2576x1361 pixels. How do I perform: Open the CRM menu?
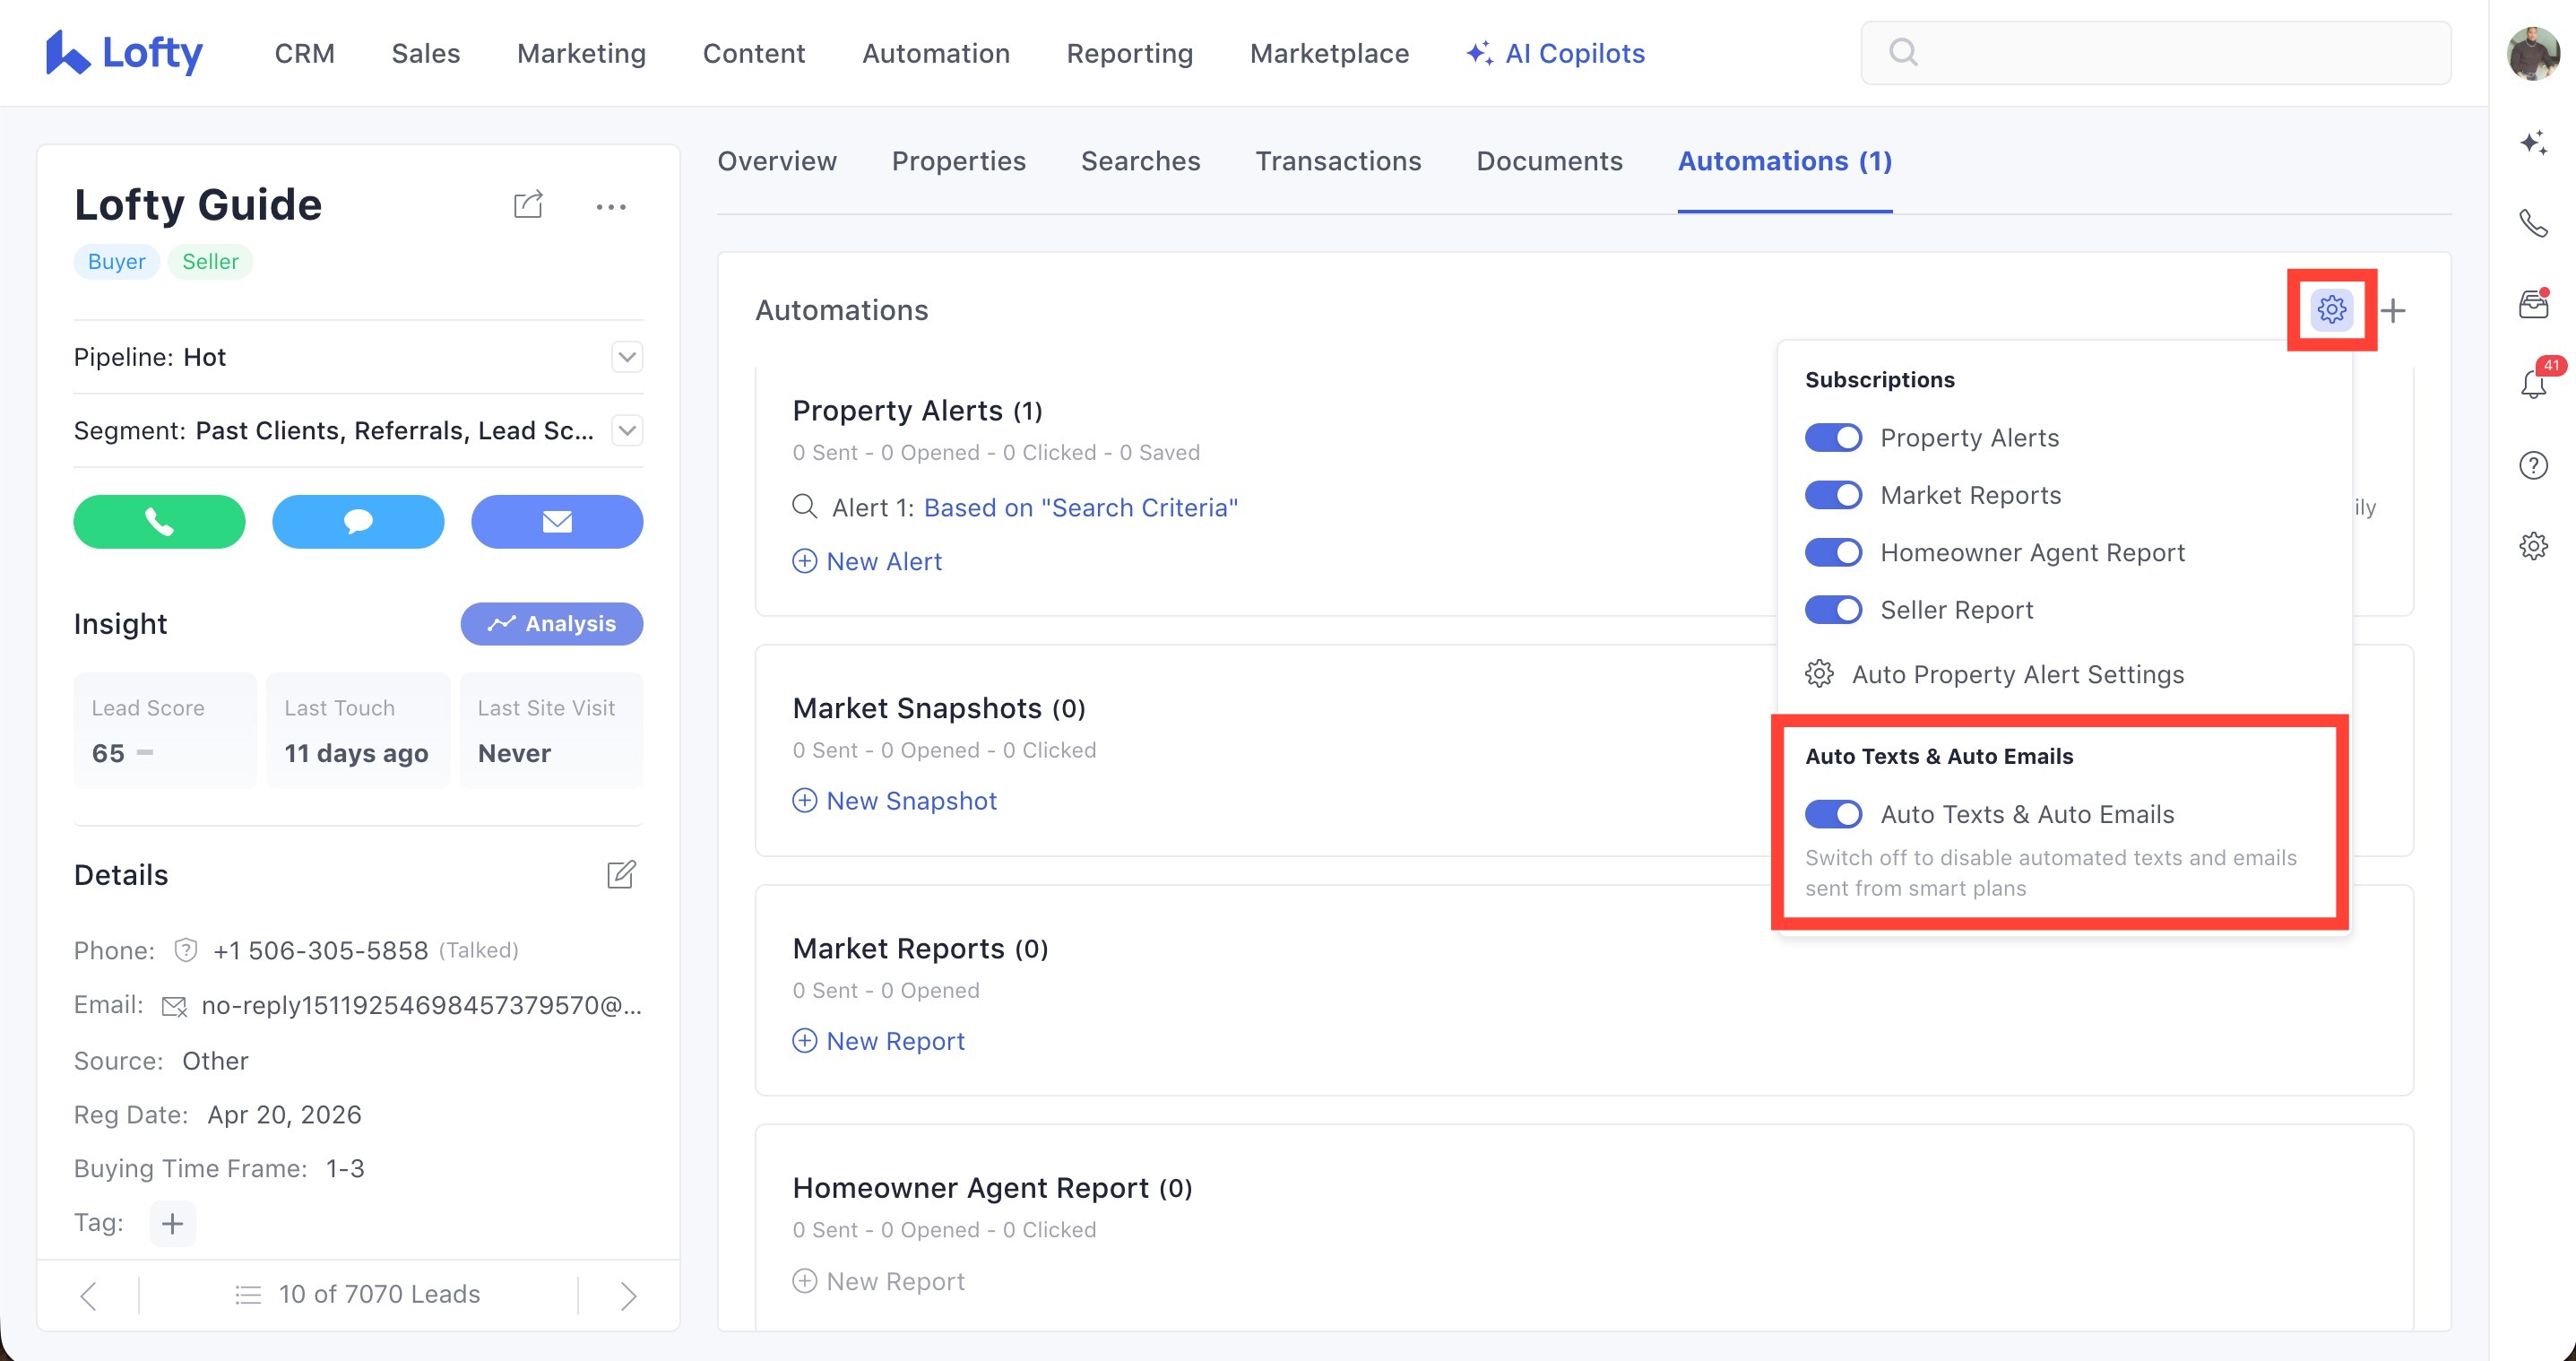tap(305, 53)
